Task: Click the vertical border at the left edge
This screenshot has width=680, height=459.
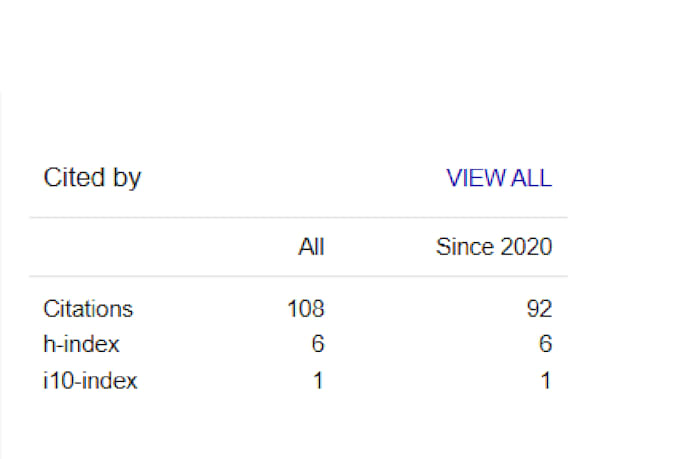Action: (x=1, y=275)
